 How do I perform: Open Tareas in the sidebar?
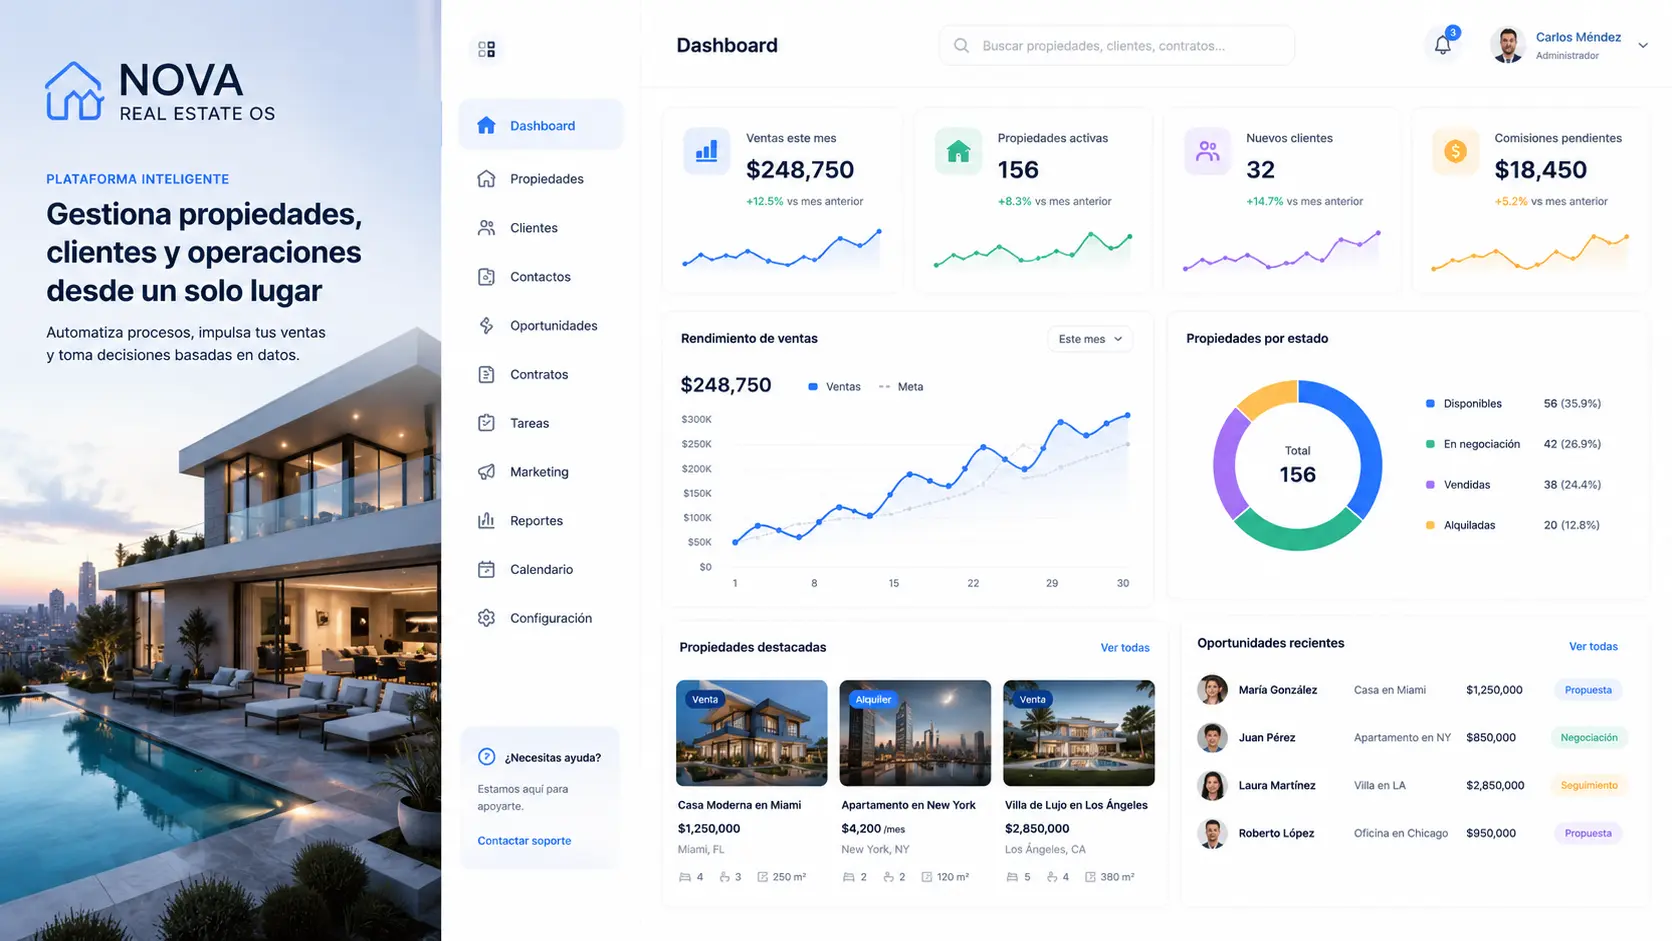click(x=541, y=423)
